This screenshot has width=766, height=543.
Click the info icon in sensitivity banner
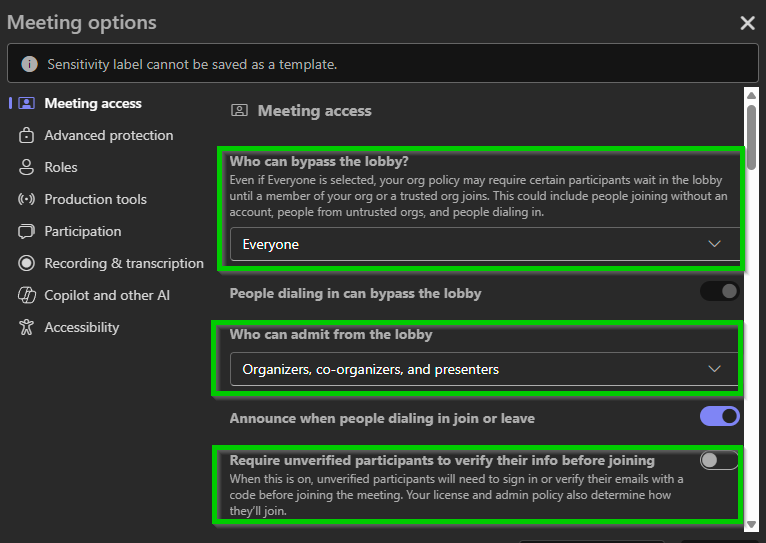[29, 64]
